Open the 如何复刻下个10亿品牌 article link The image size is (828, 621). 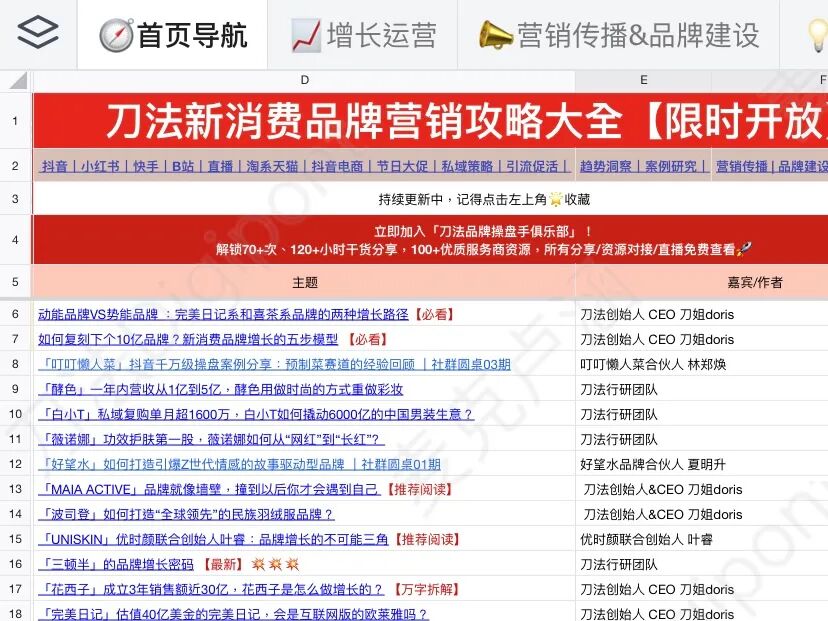188,340
